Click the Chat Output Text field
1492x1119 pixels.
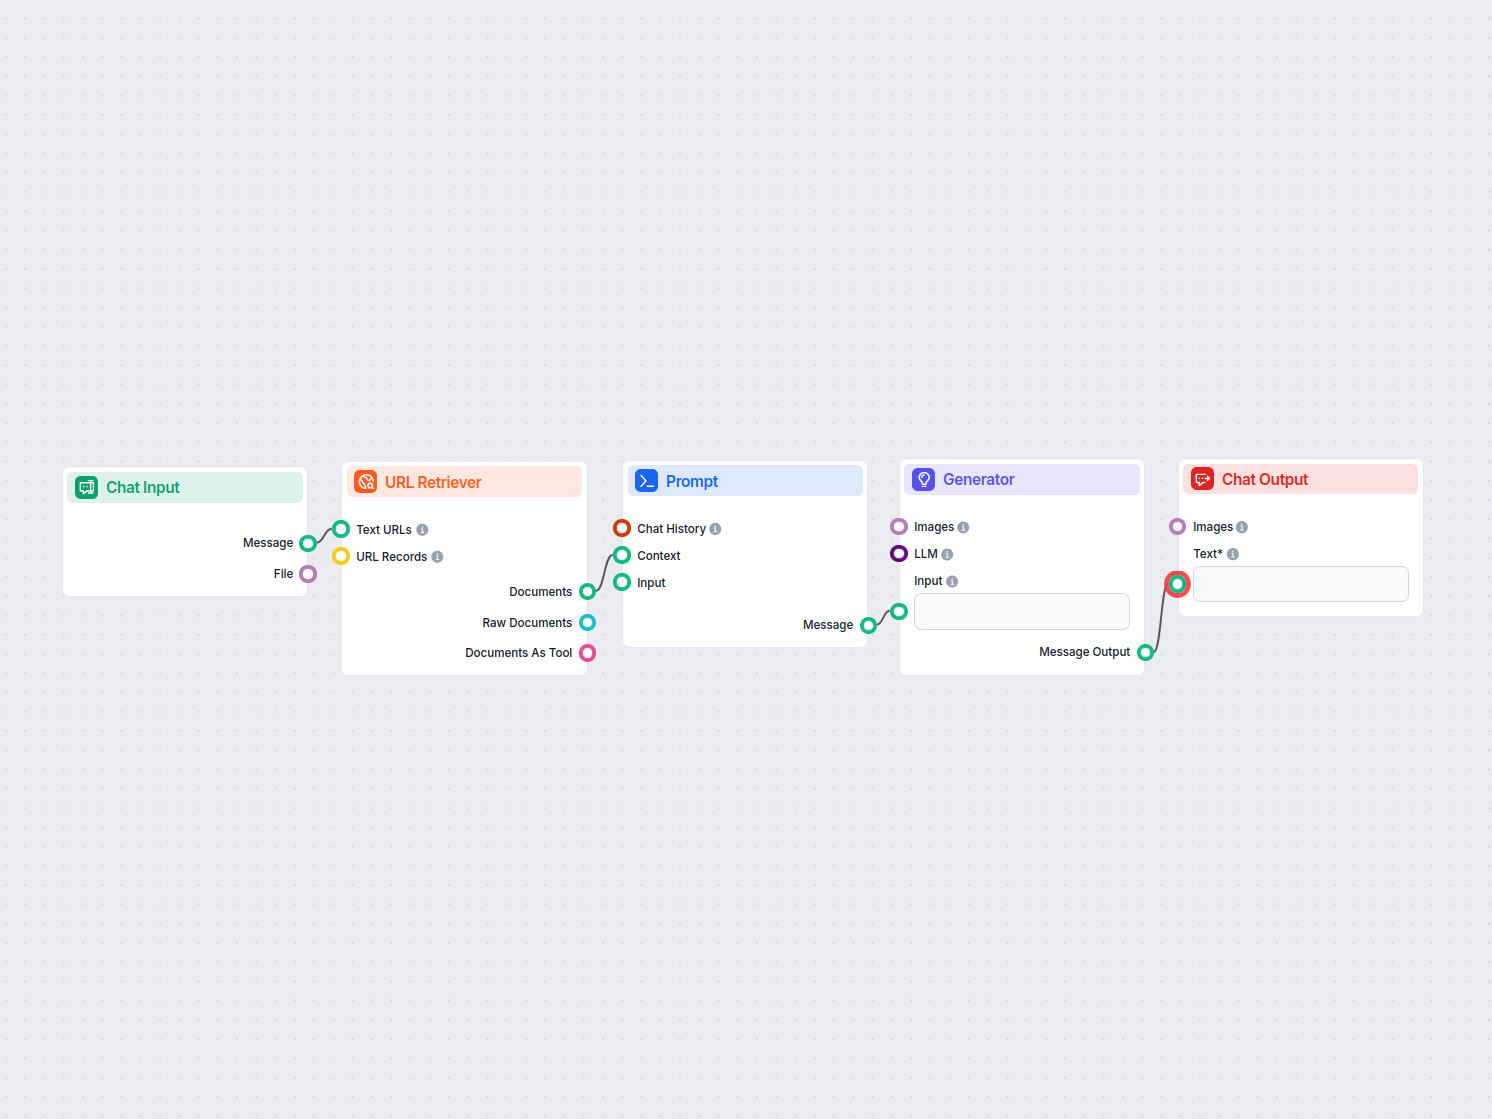pos(1300,584)
